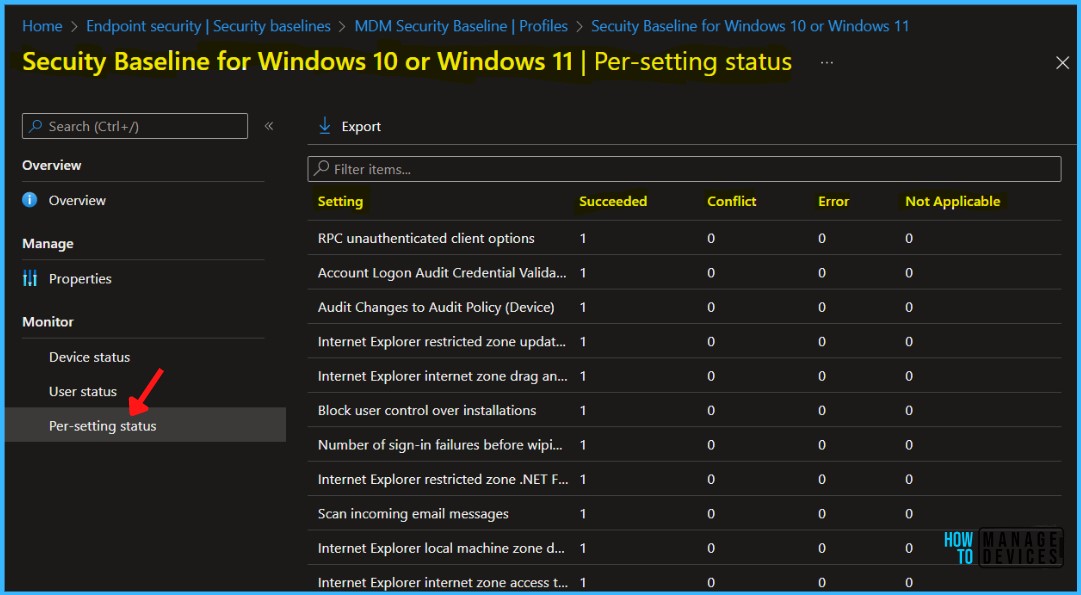Sort by the Setting column header

[340, 201]
